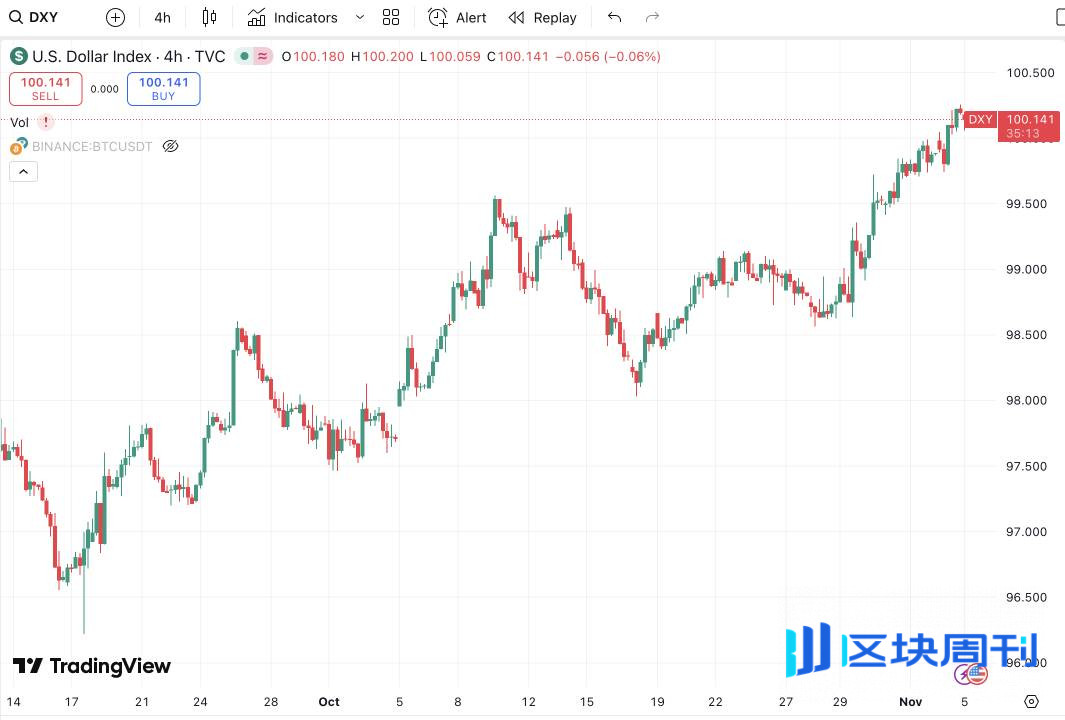Image resolution: width=1065 pixels, height=720 pixels.
Task: Undo the last chart action
Action: coord(614,17)
